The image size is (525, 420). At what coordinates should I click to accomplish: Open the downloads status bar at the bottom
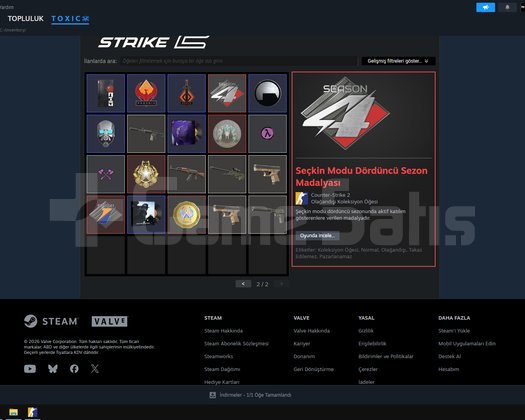coord(250,395)
